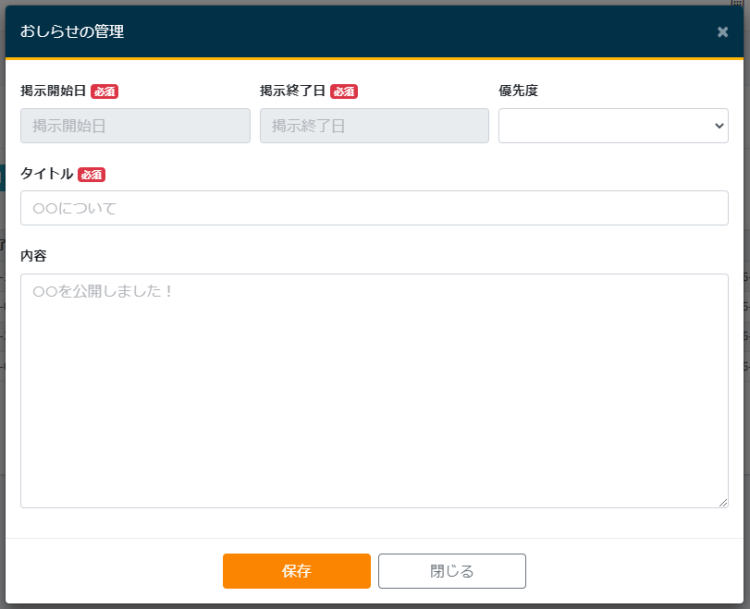Click the 必須 badge beside 掲示終了日
This screenshot has height=609, width=750.
(x=344, y=92)
